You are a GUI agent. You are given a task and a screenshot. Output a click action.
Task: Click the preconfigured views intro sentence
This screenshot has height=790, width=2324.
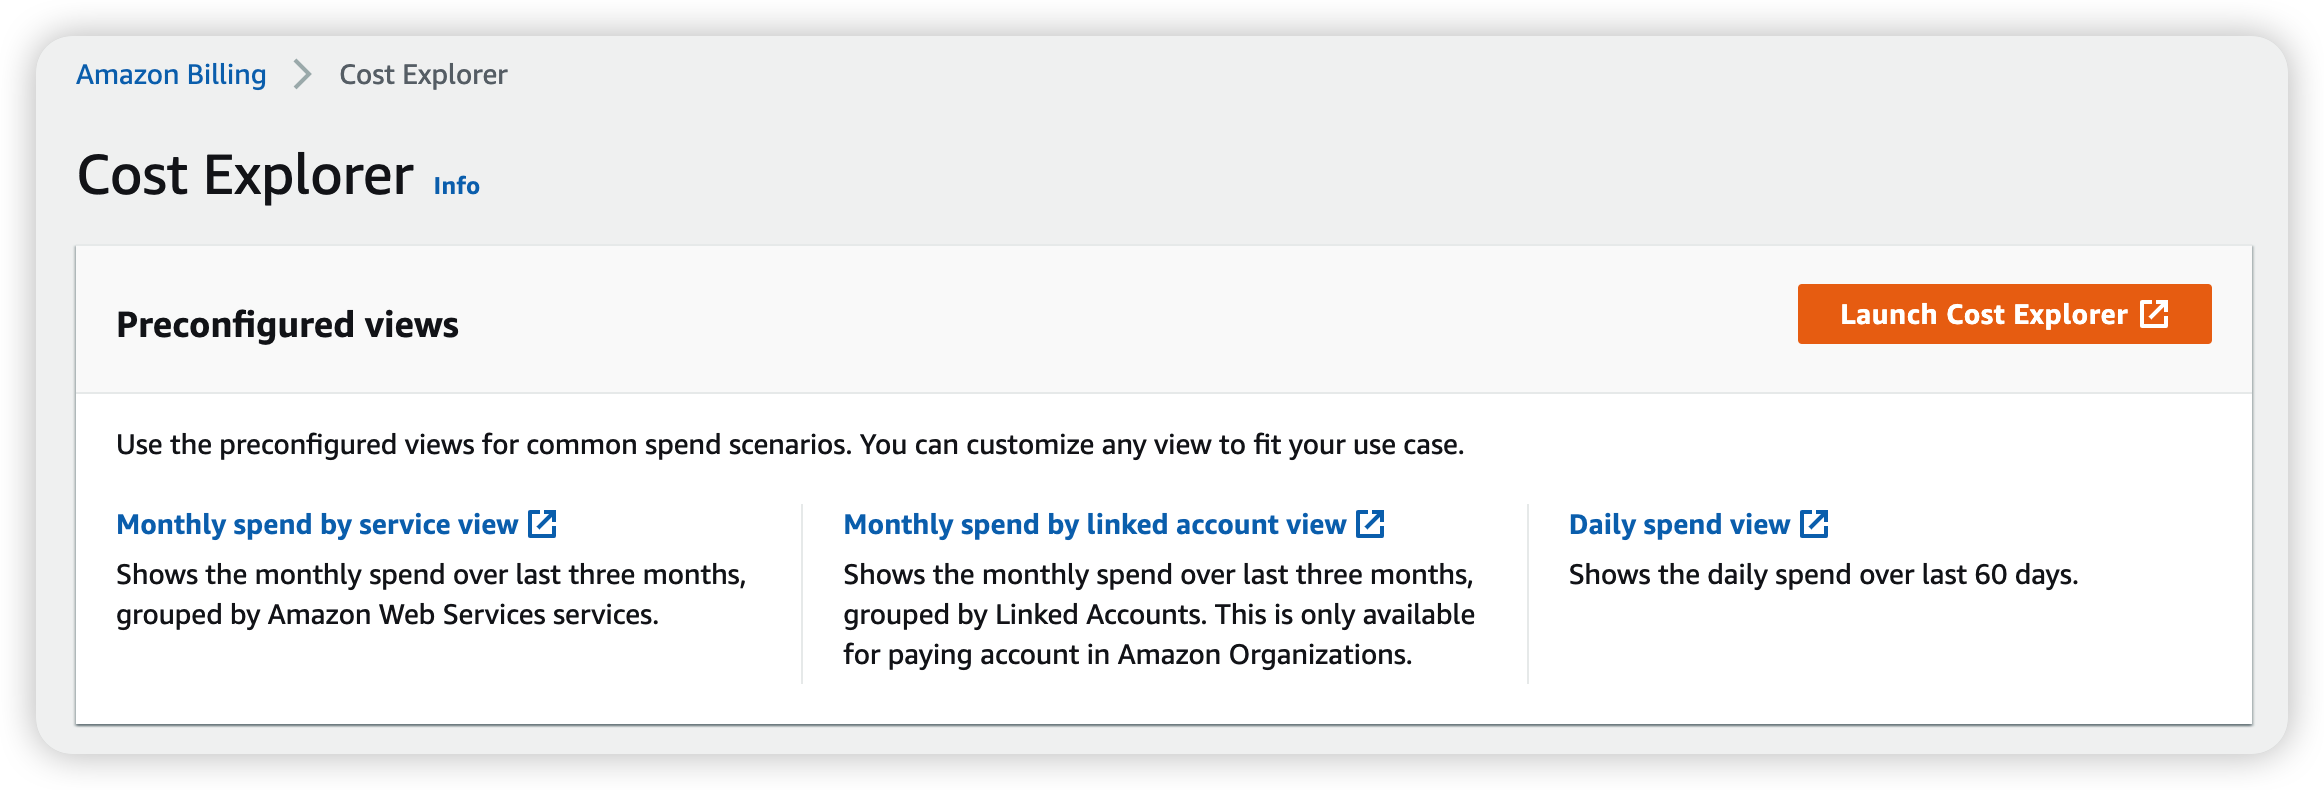(x=790, y=445)
